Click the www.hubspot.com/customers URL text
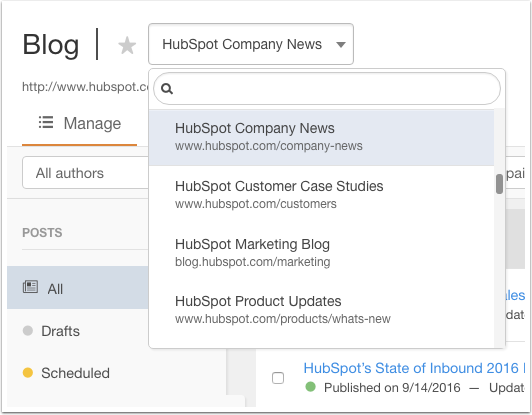532x415 pixels. [x=256, y=204]
